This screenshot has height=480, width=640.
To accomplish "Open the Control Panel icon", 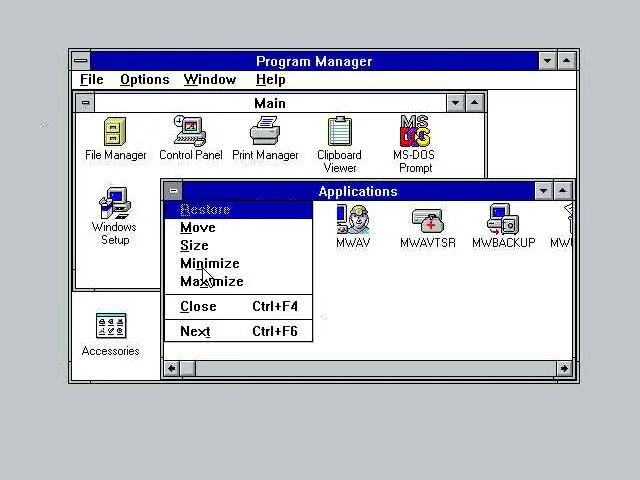I will click(x=191, y=139).
